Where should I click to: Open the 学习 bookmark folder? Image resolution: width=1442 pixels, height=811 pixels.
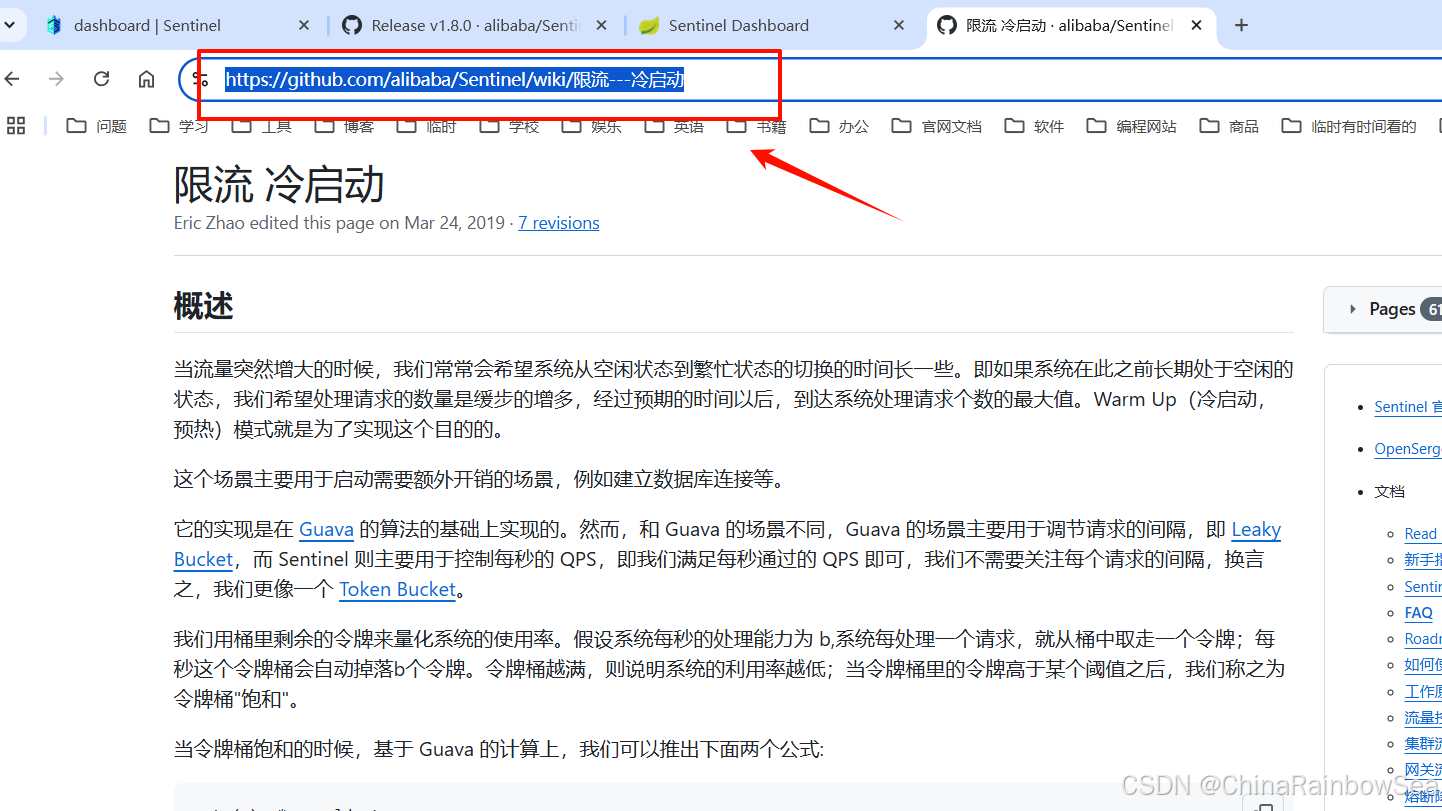pos(180,126)
